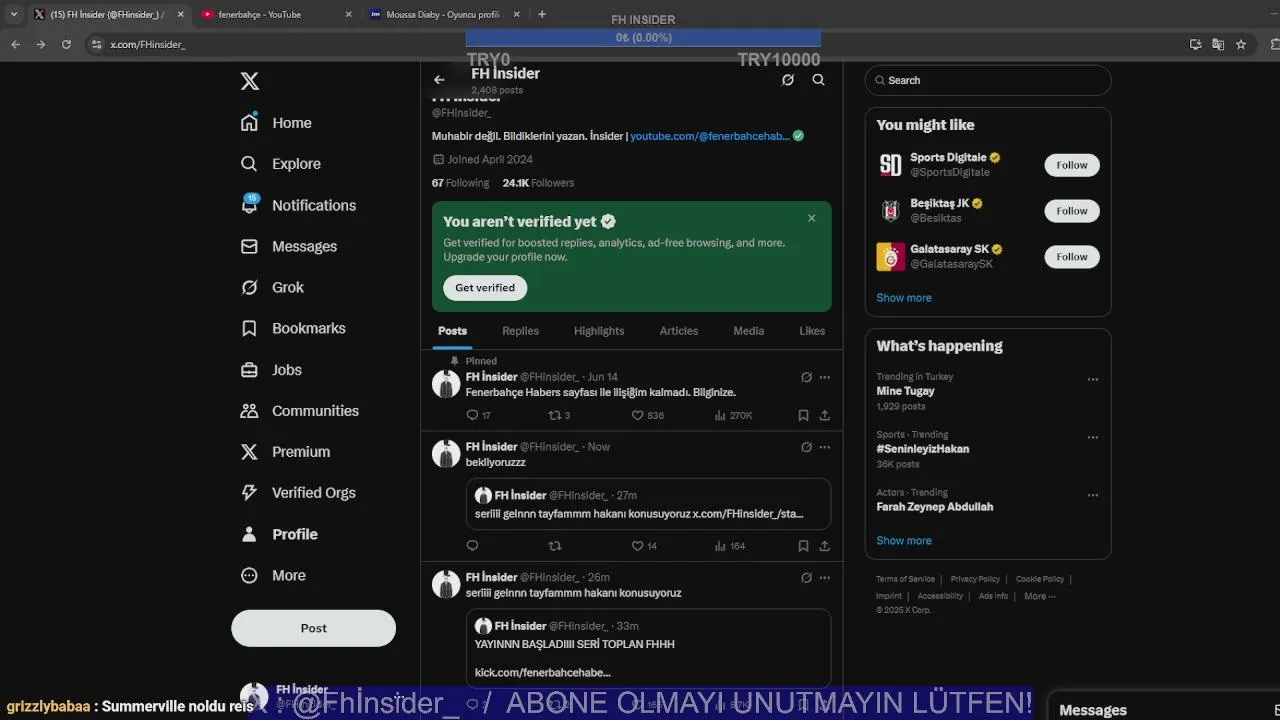Go to Profile in the sidebar

(279, 534)
